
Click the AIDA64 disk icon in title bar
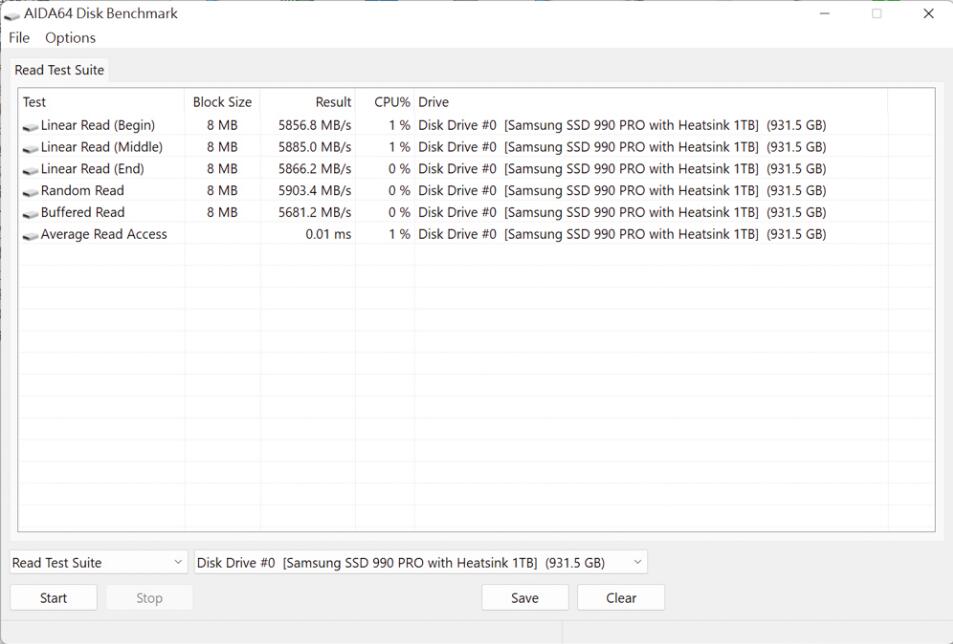pyautogui.click(x=12, y=15)
